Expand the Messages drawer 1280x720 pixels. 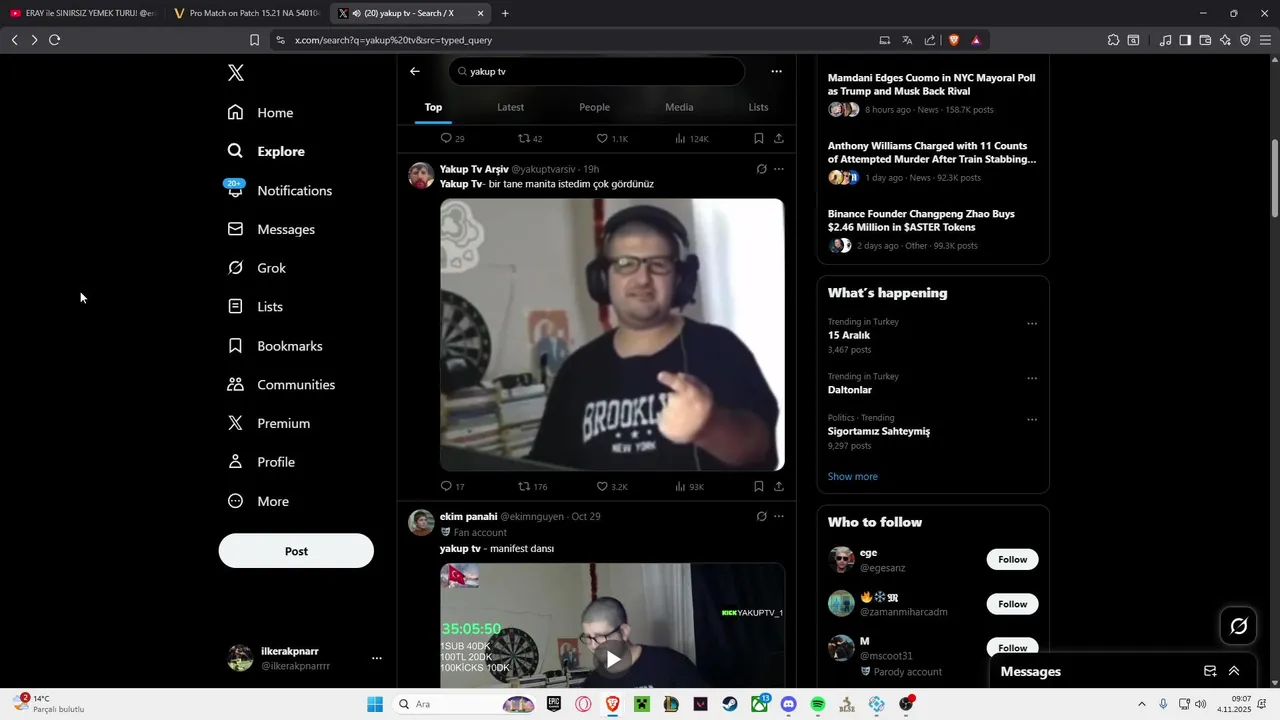(1234, 672)
